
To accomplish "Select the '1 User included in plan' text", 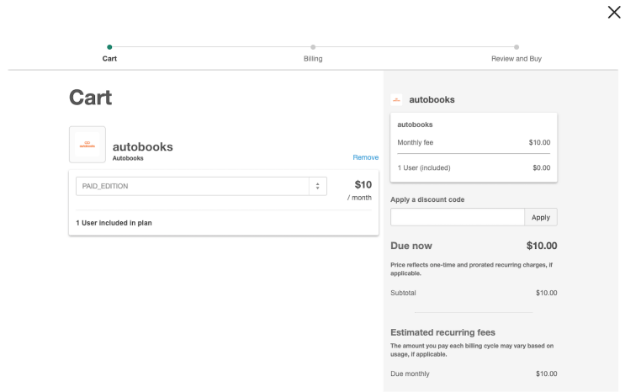I will [114, 223].
